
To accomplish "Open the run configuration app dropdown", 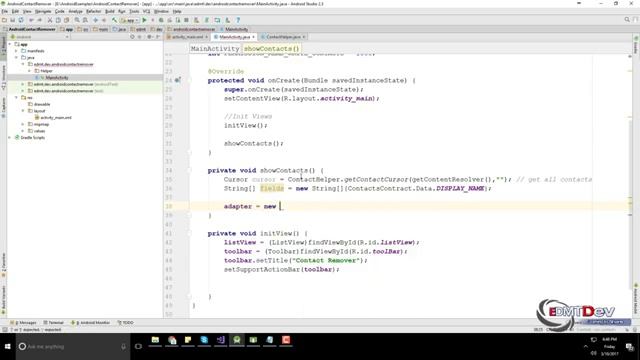I will (x=129, y=20).
